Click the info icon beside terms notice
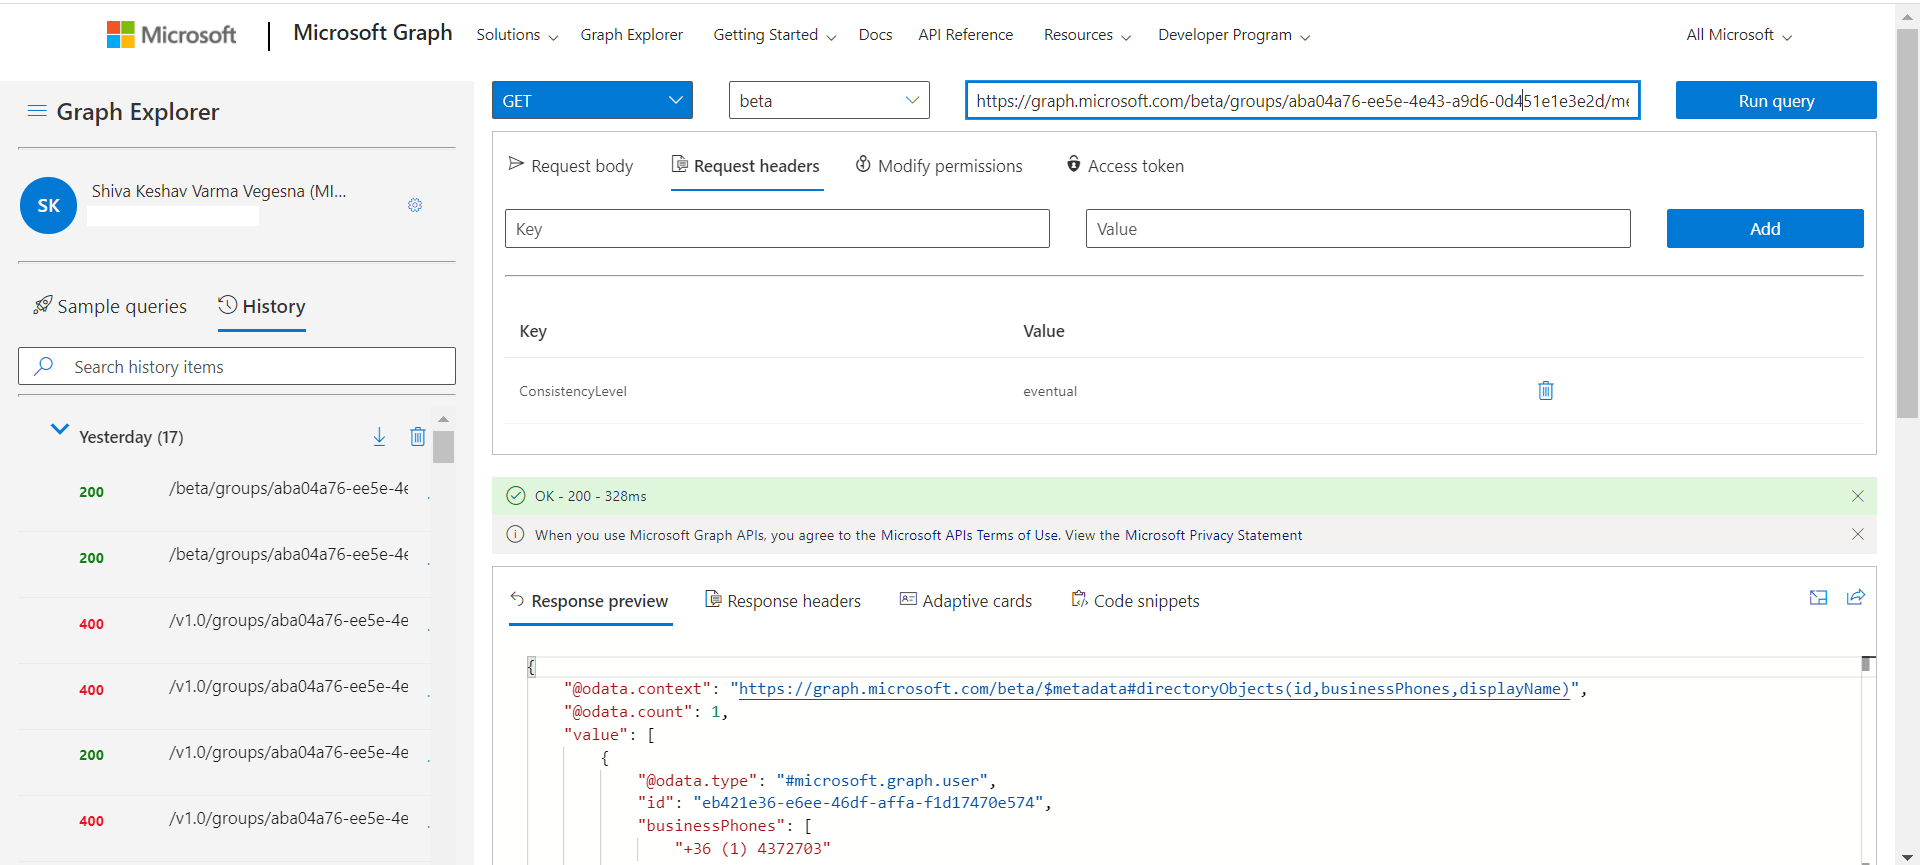The width and height of the screenshot is (1920, 865). click(516, 534)
